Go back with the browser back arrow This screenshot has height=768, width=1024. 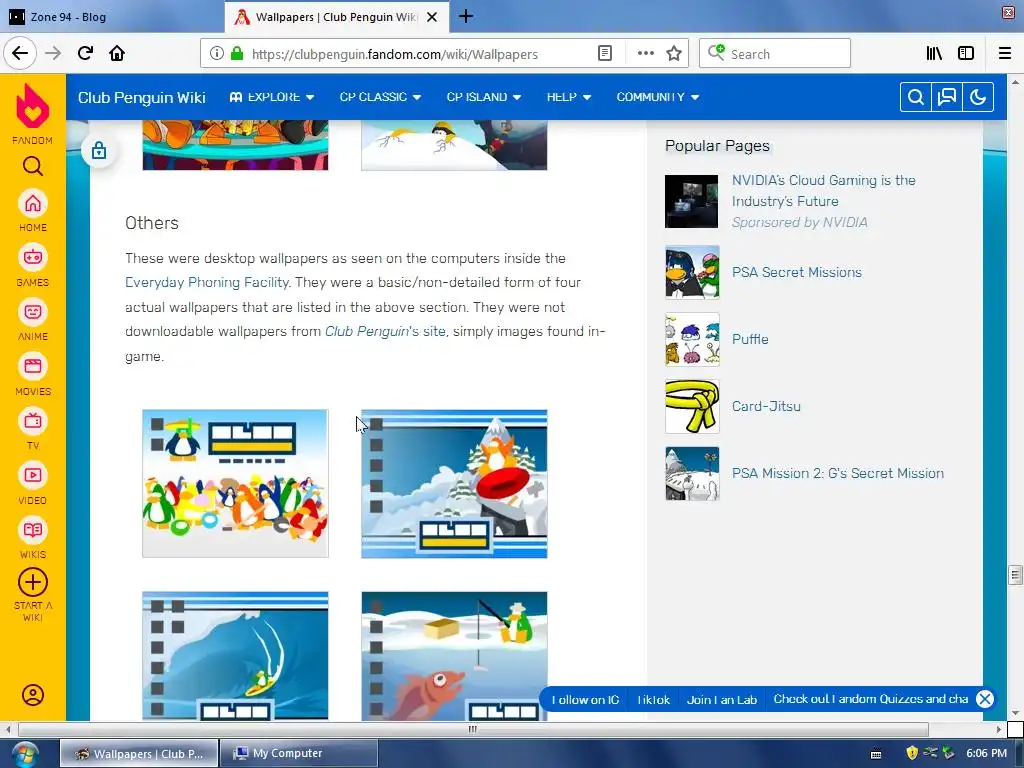(x=20, y=53)
